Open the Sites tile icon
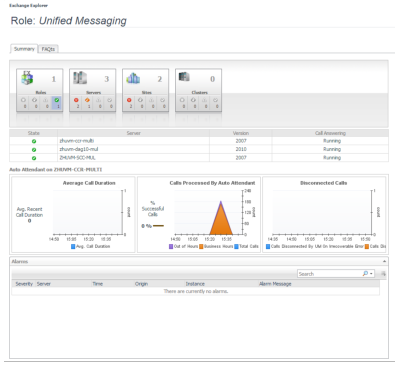The height and width of the screenshot is (369, 400). pos(133,79)
